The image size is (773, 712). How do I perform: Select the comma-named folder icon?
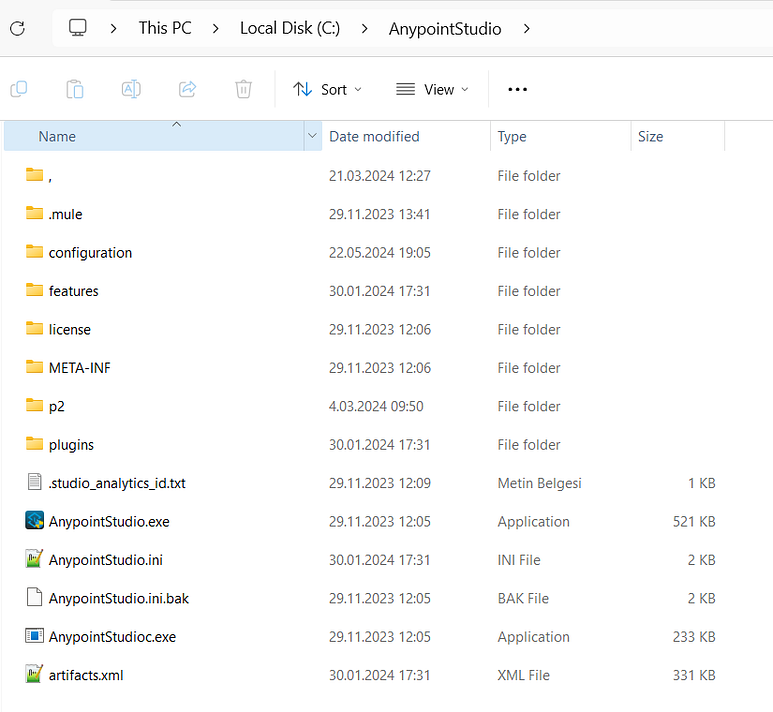point(34,175)
